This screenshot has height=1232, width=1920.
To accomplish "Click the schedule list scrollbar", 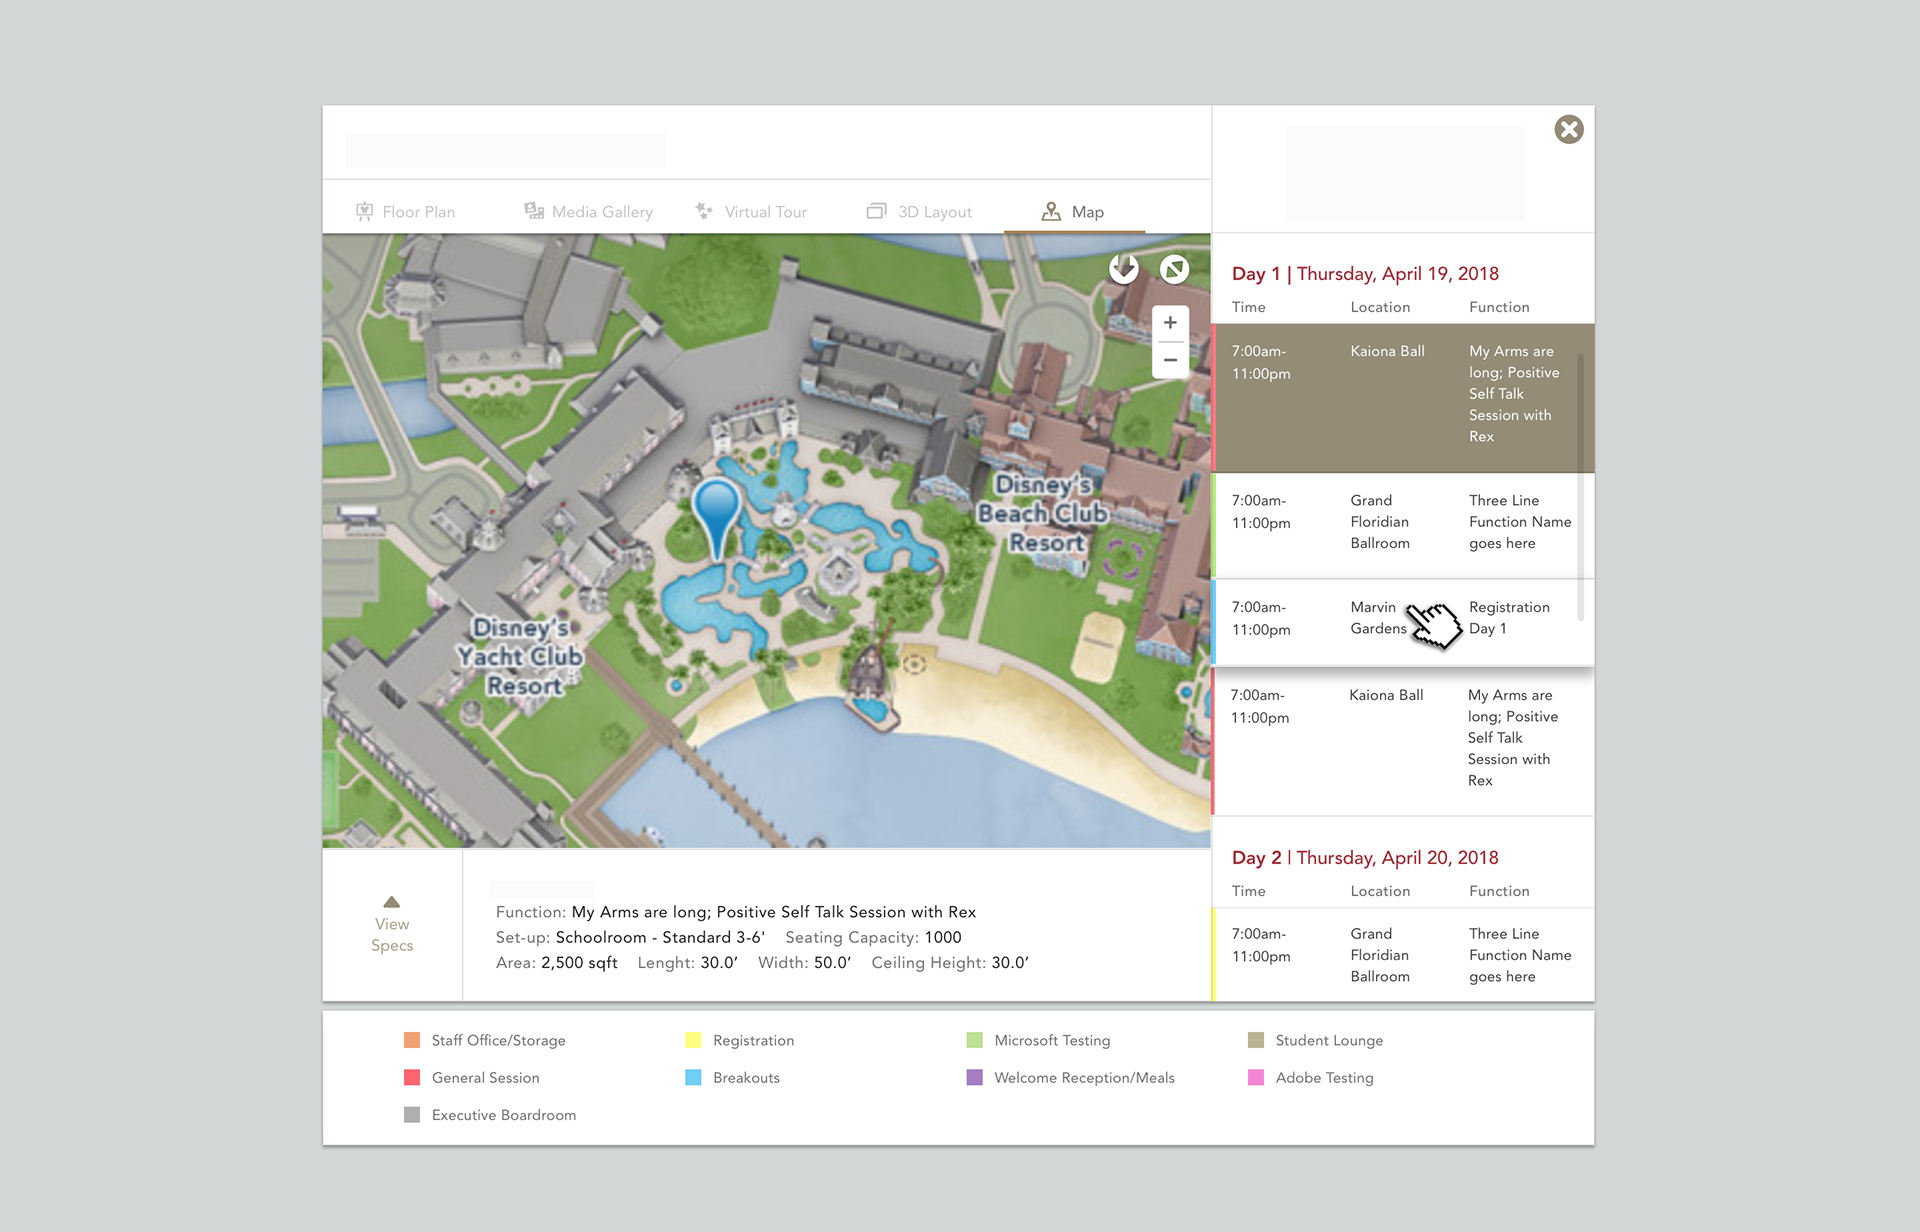I will (x=1581, y=486).
